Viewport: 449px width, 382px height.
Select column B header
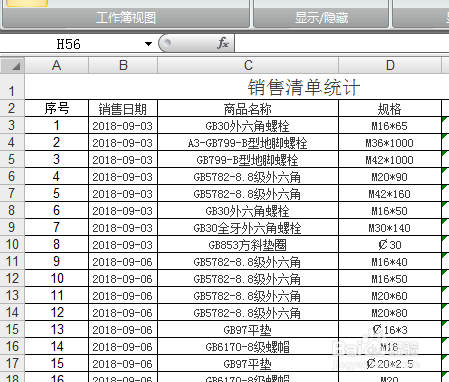coord(123,65)
